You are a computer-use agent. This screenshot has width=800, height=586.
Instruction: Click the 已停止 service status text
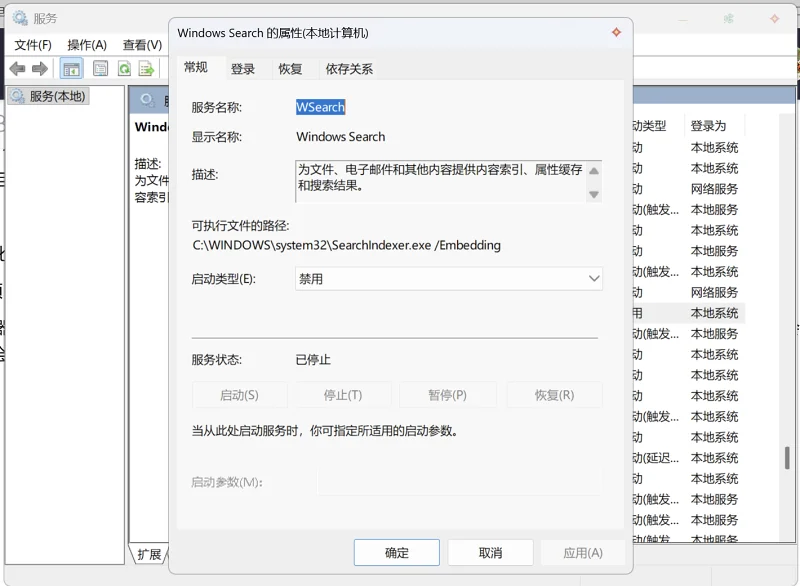(313, 360)
